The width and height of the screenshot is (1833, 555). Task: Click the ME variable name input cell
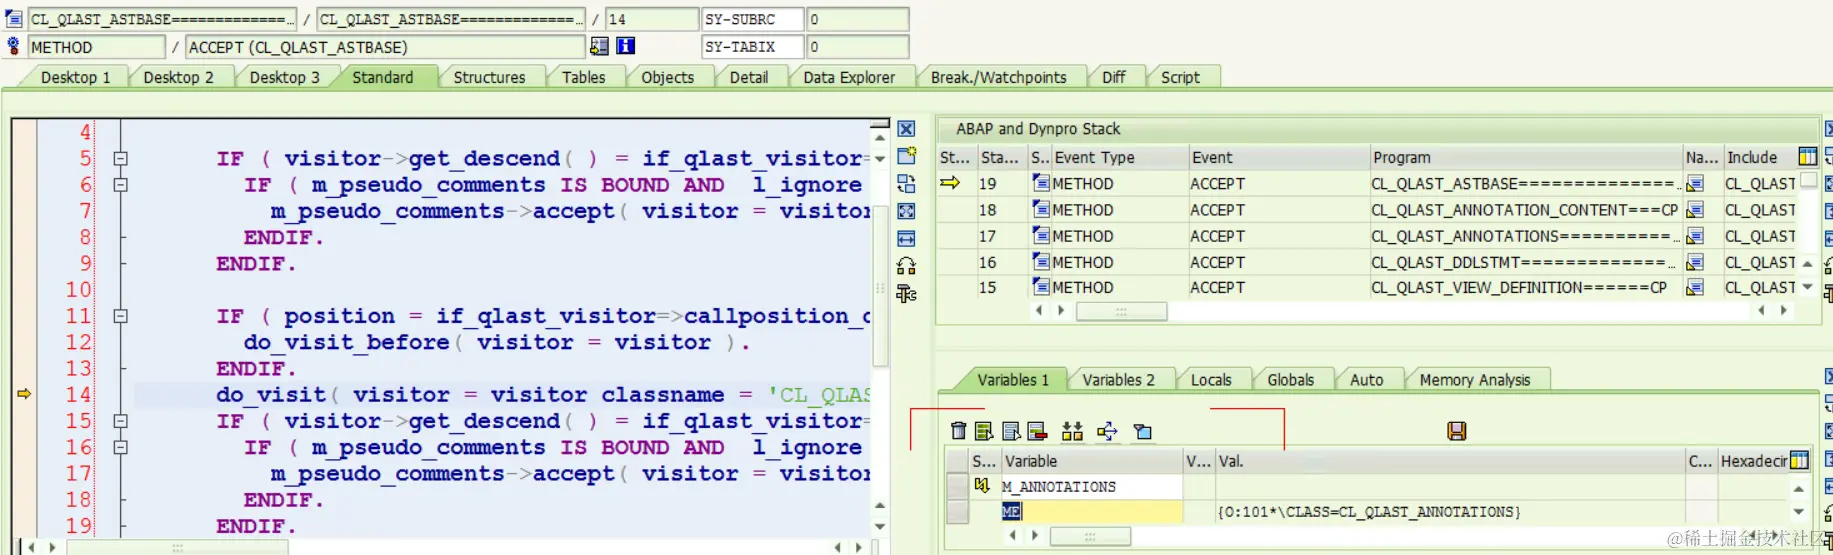pos(1091,511)
